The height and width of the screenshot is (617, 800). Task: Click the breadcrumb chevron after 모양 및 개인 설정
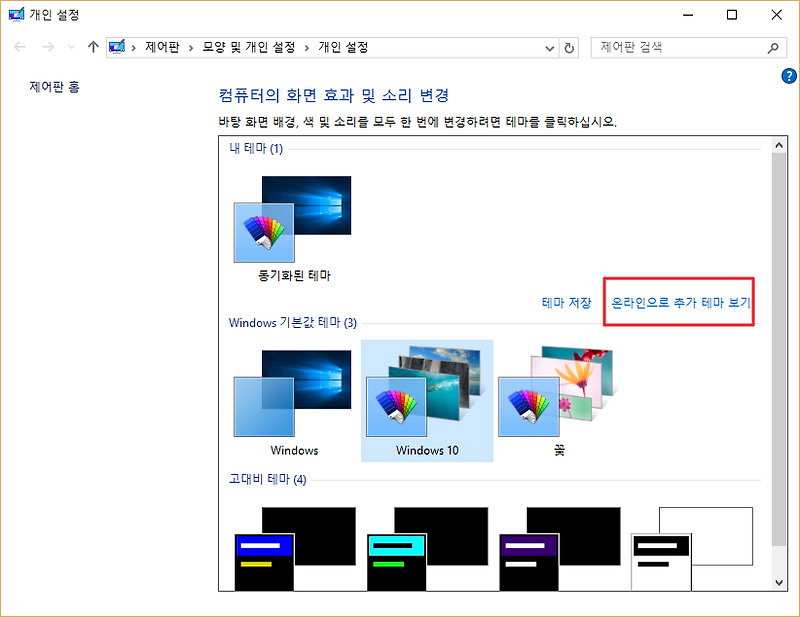[x=307, y=48]
